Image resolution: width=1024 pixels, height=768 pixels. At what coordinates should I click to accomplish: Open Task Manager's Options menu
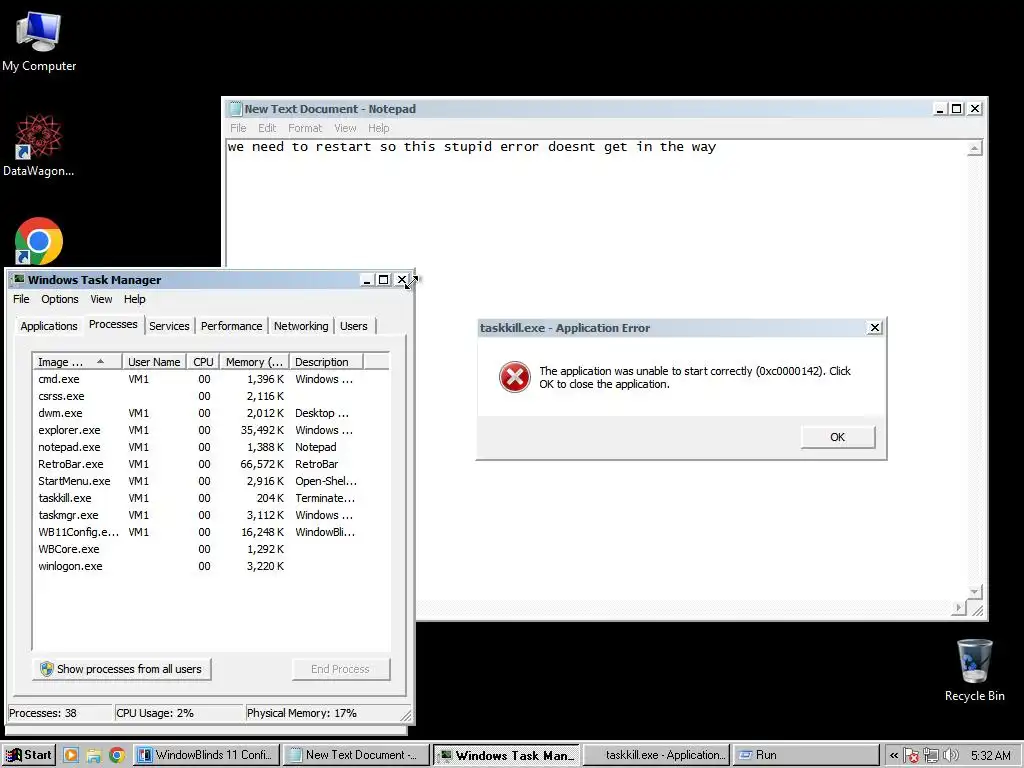pyautogui.click(x=59, y=299)
